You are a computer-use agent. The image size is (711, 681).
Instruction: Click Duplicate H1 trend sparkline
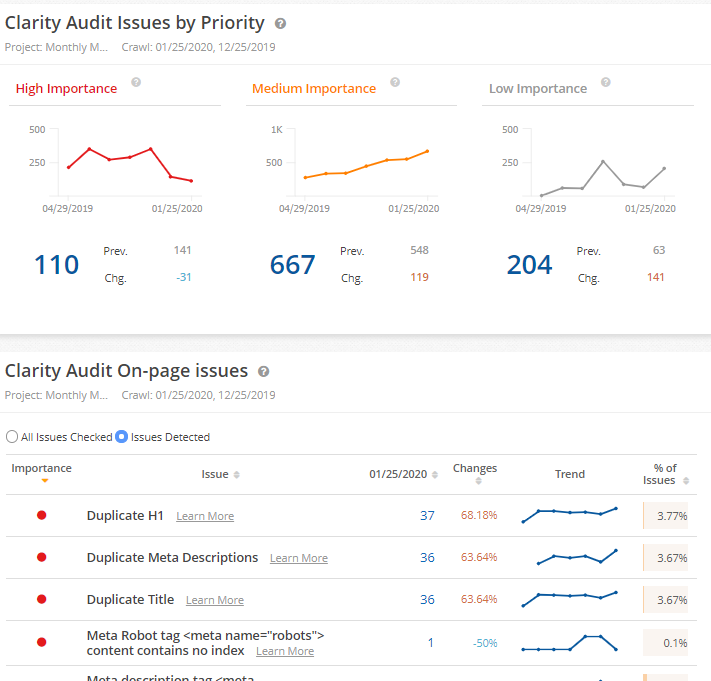[570, 515]
